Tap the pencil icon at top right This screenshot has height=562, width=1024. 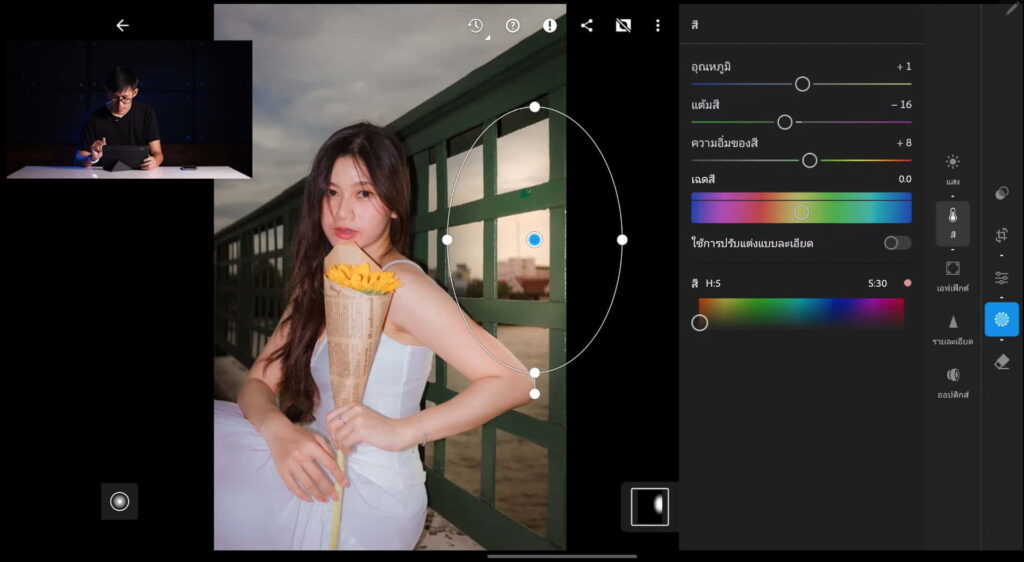tap(1011, 9)
